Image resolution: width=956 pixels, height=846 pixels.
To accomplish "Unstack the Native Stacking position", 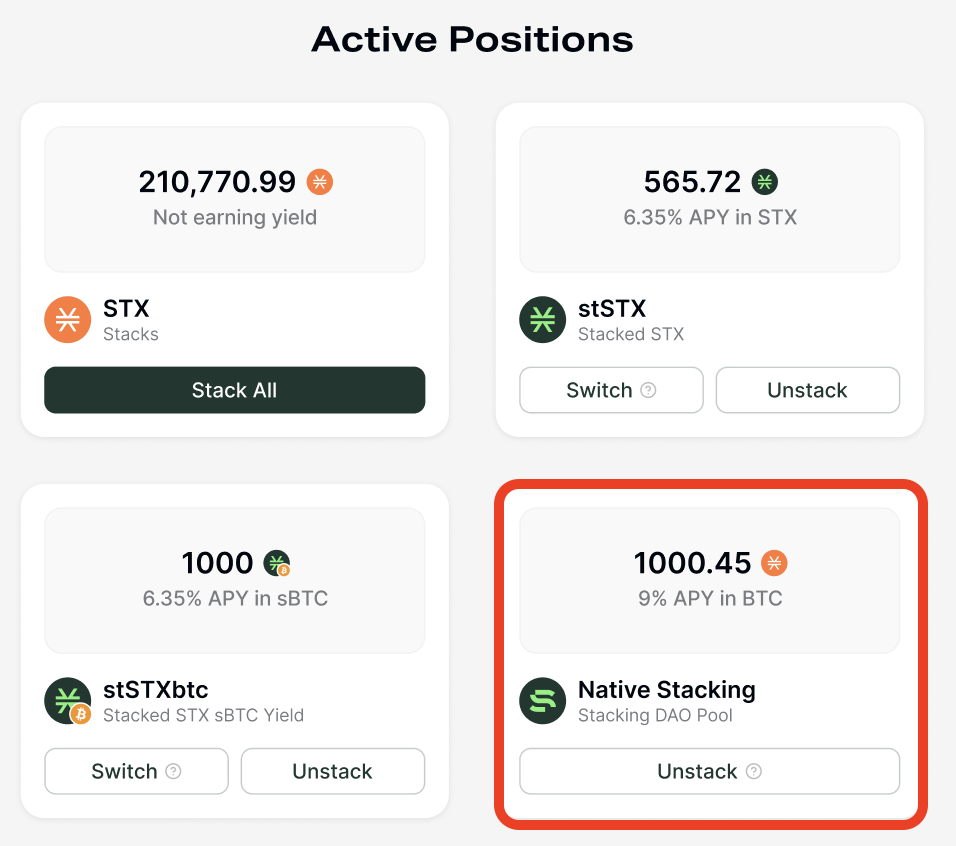I will click(697, 771).
